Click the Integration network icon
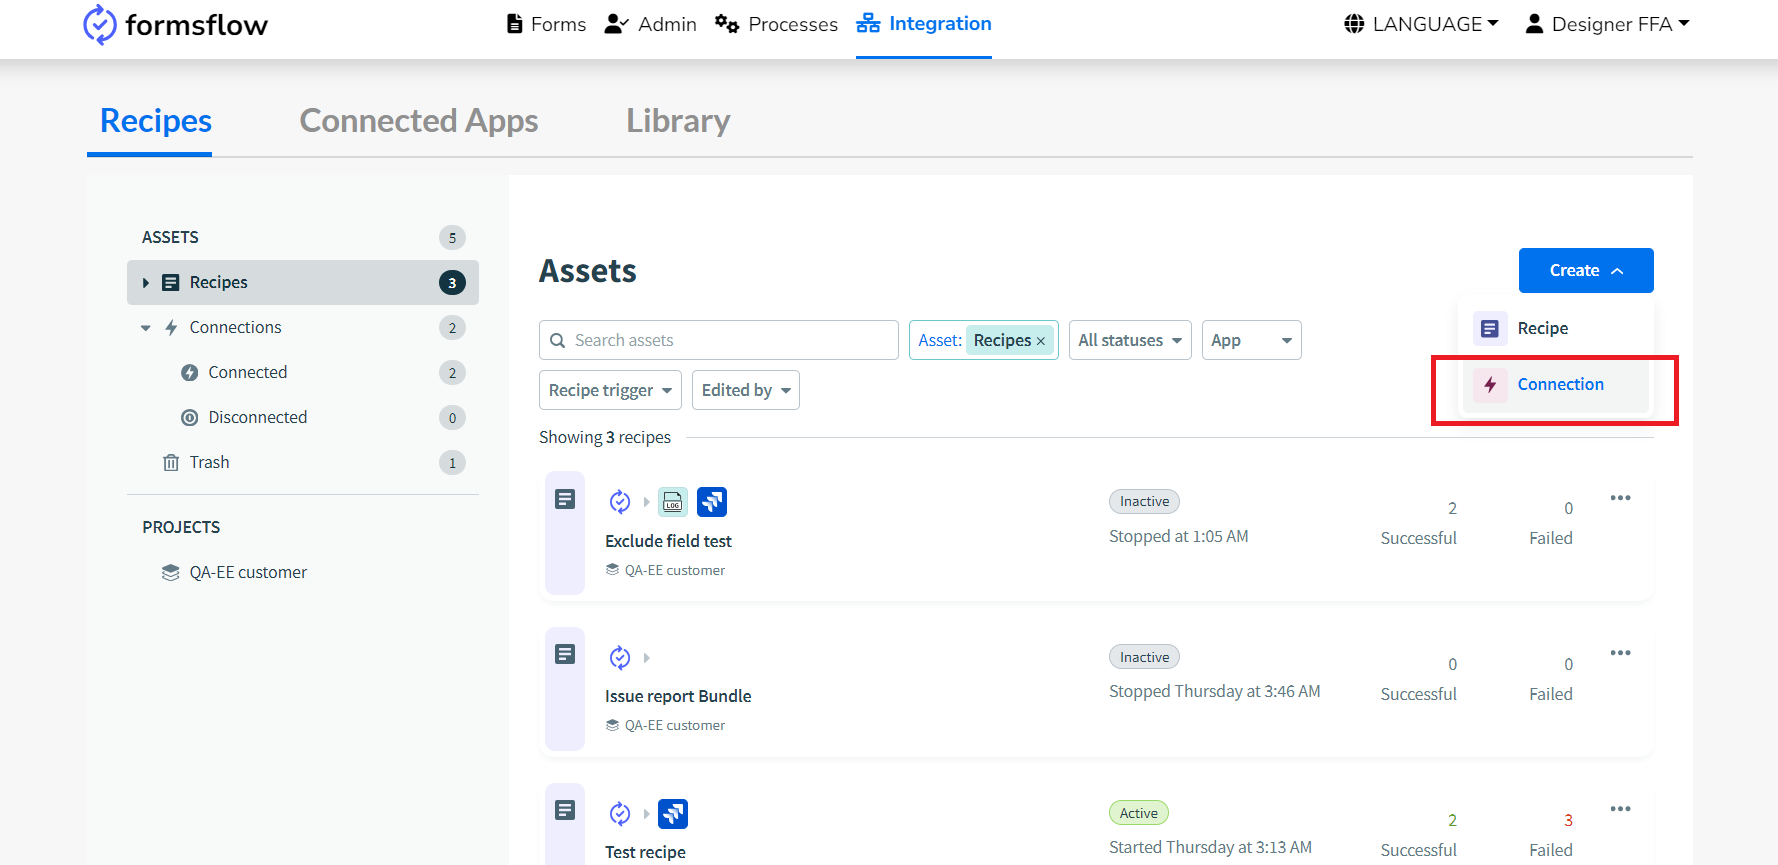The width and height of the screenshot is (1778, 865). tap(868, 23)
